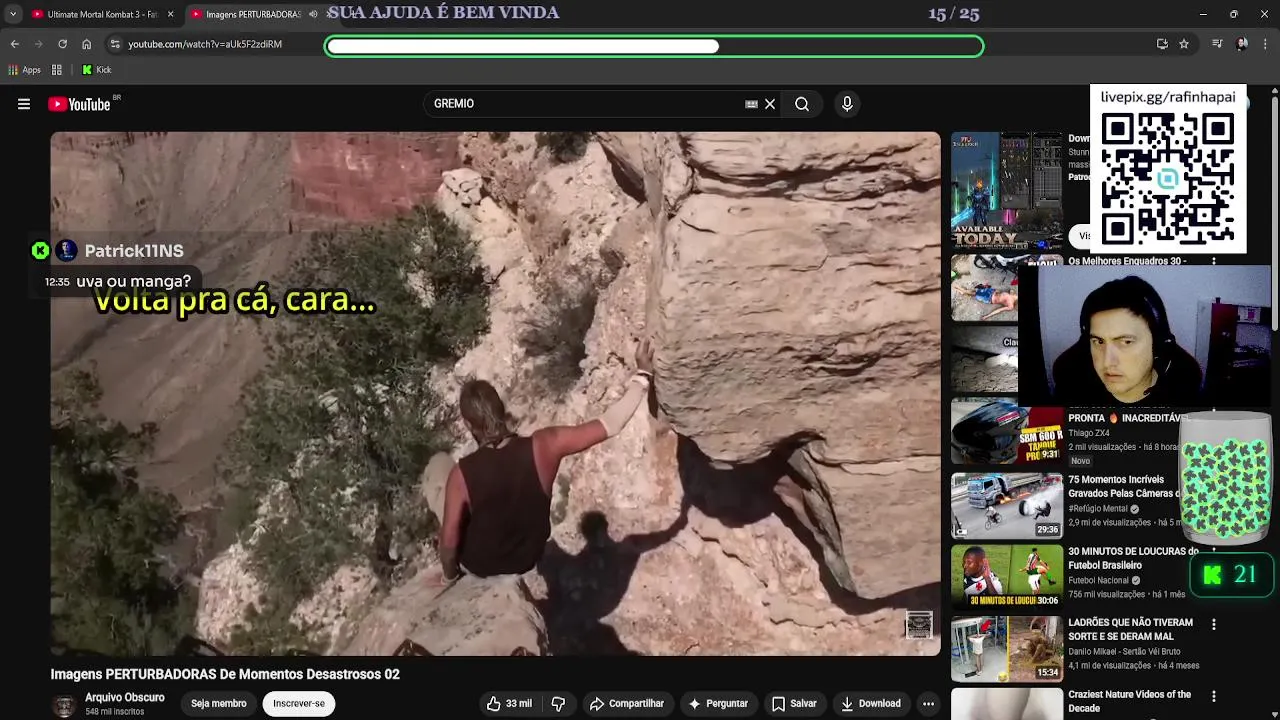
Task: Bookmark this page with star icon
Action: coord(1184,44)
